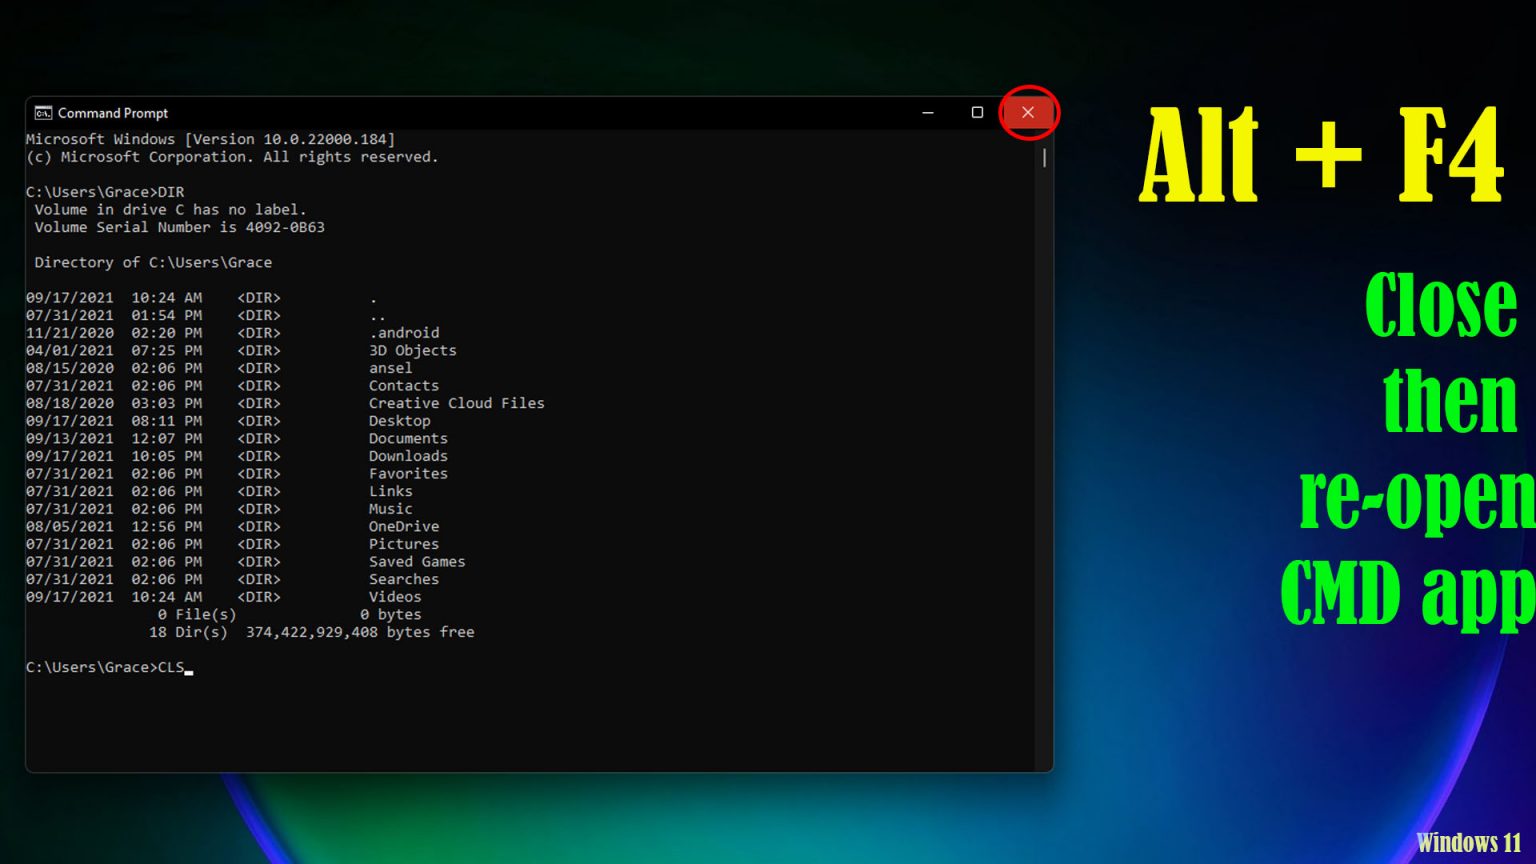This screenshot has height=864, width=1536.
Task: Click the Command Prompt icon in title bar
Action: coord(42,112)
